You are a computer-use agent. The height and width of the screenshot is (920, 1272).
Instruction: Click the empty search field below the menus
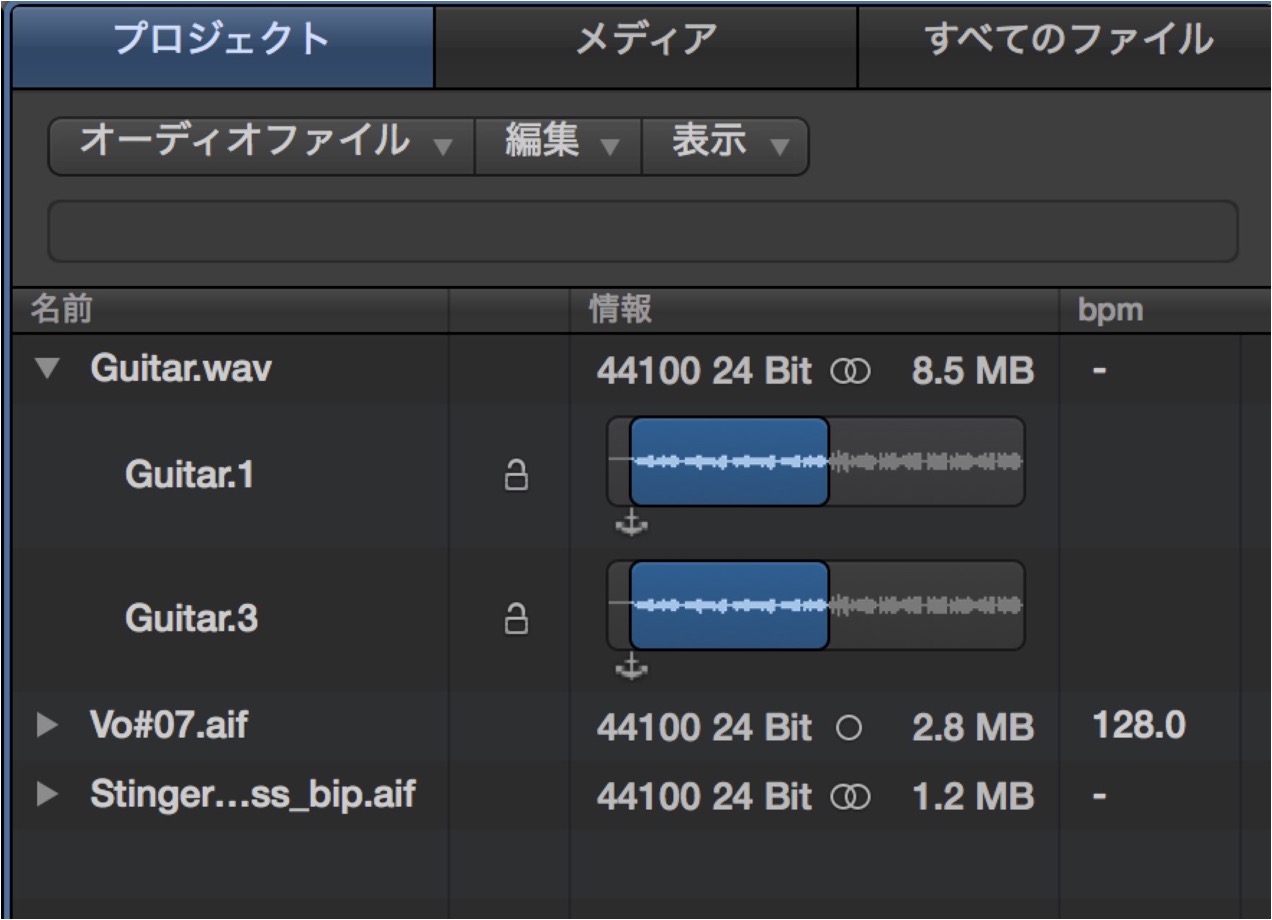[x=643, y=231]
